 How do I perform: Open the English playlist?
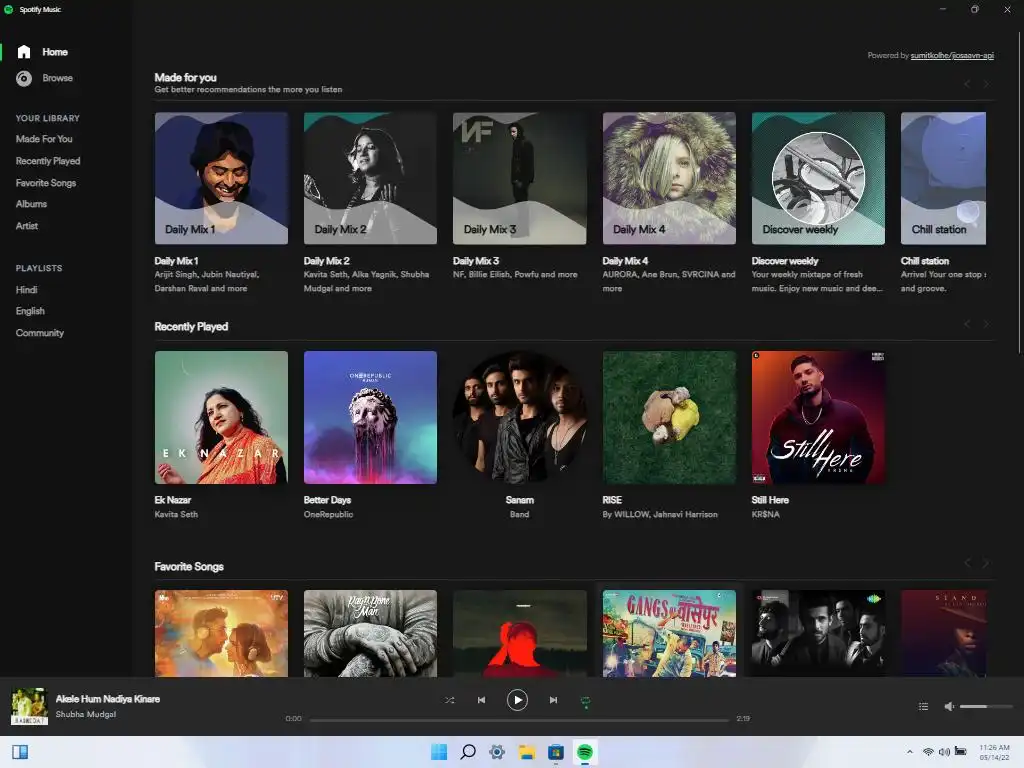(30, 311)
